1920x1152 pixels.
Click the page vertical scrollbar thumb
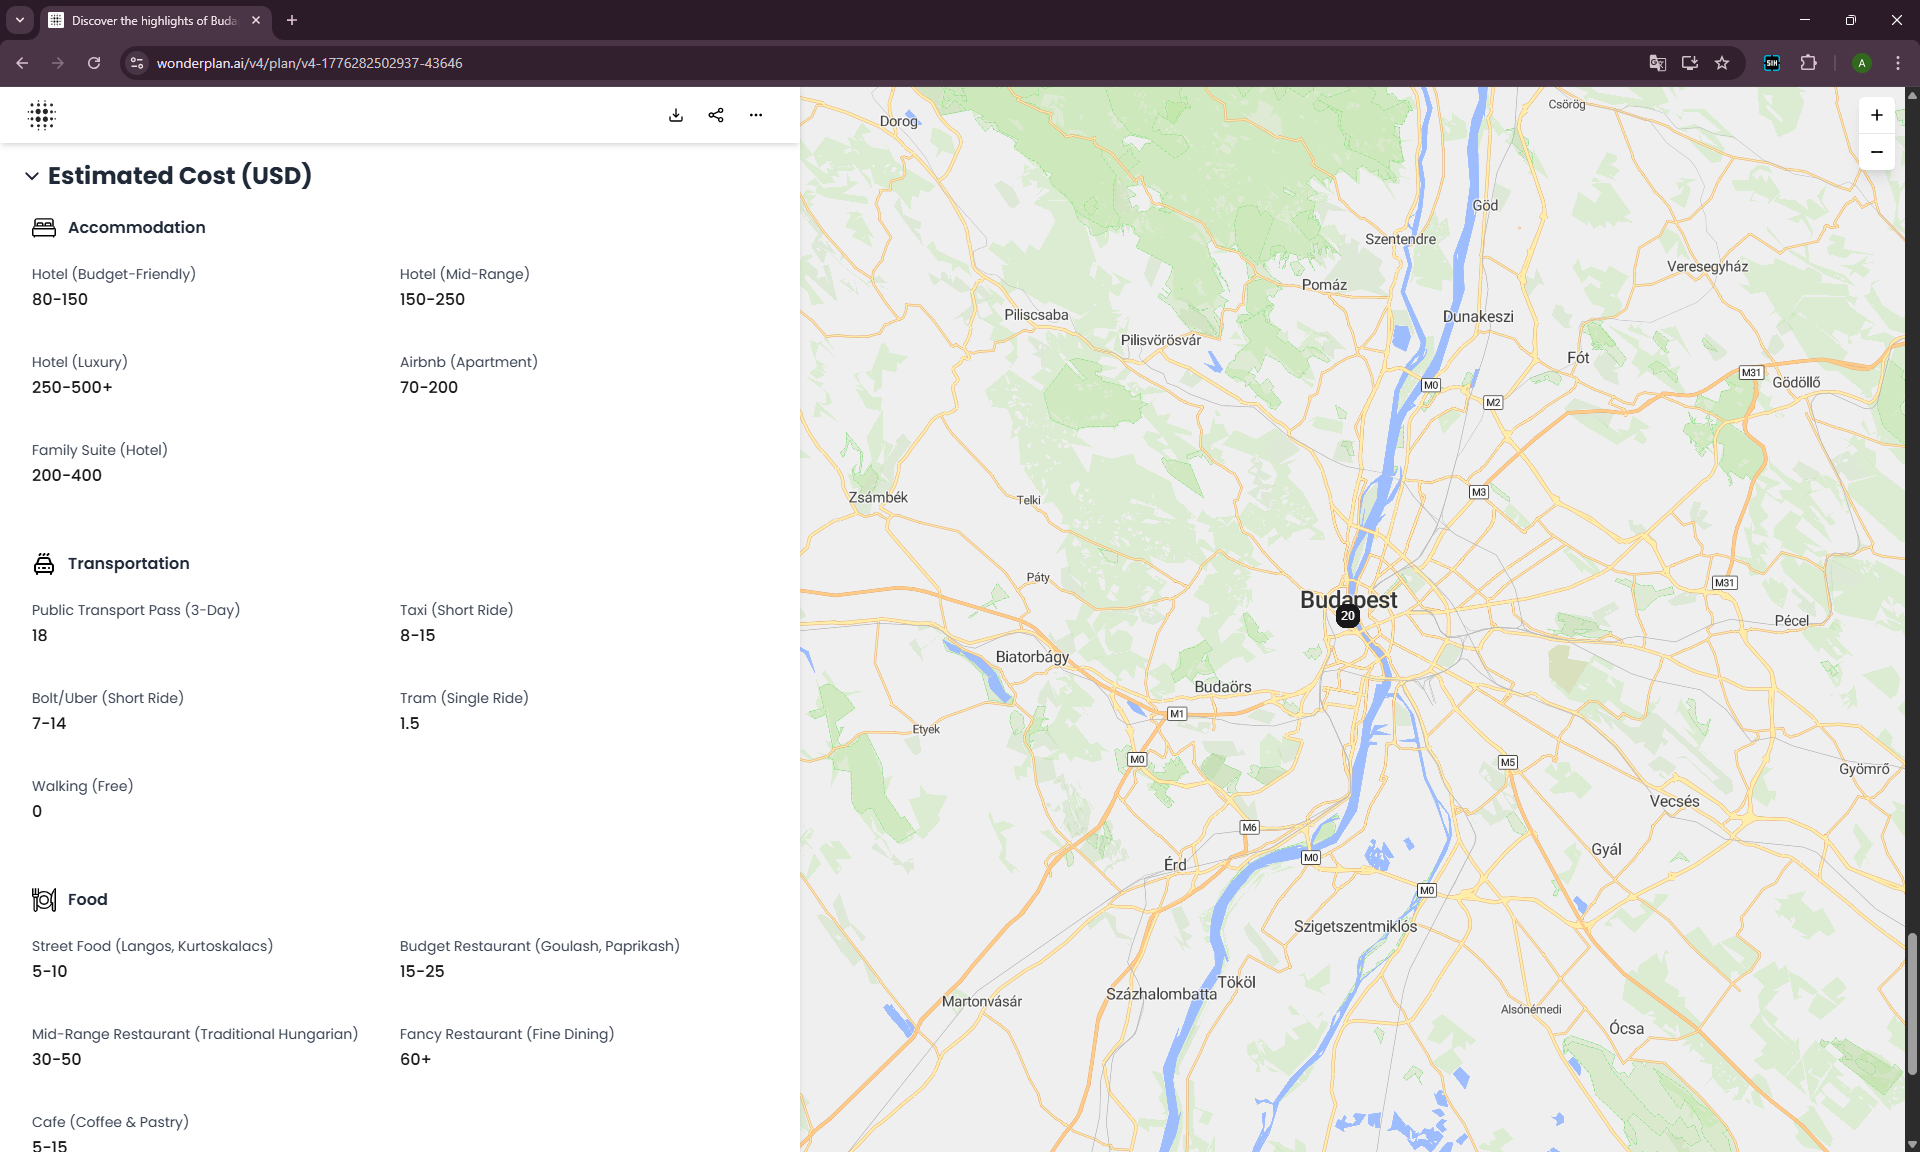pos(1912,1003)
